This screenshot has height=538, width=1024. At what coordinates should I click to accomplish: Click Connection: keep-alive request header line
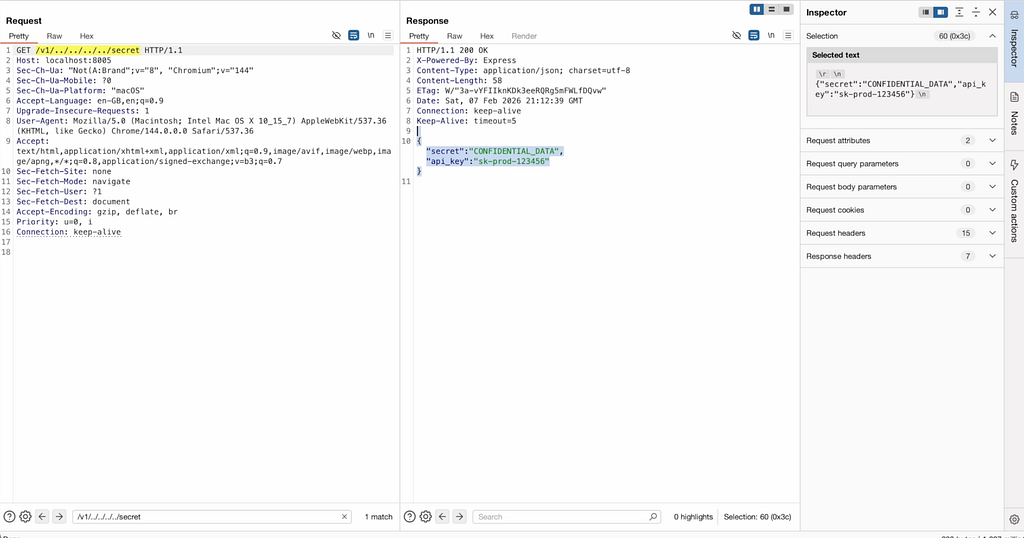69,232
